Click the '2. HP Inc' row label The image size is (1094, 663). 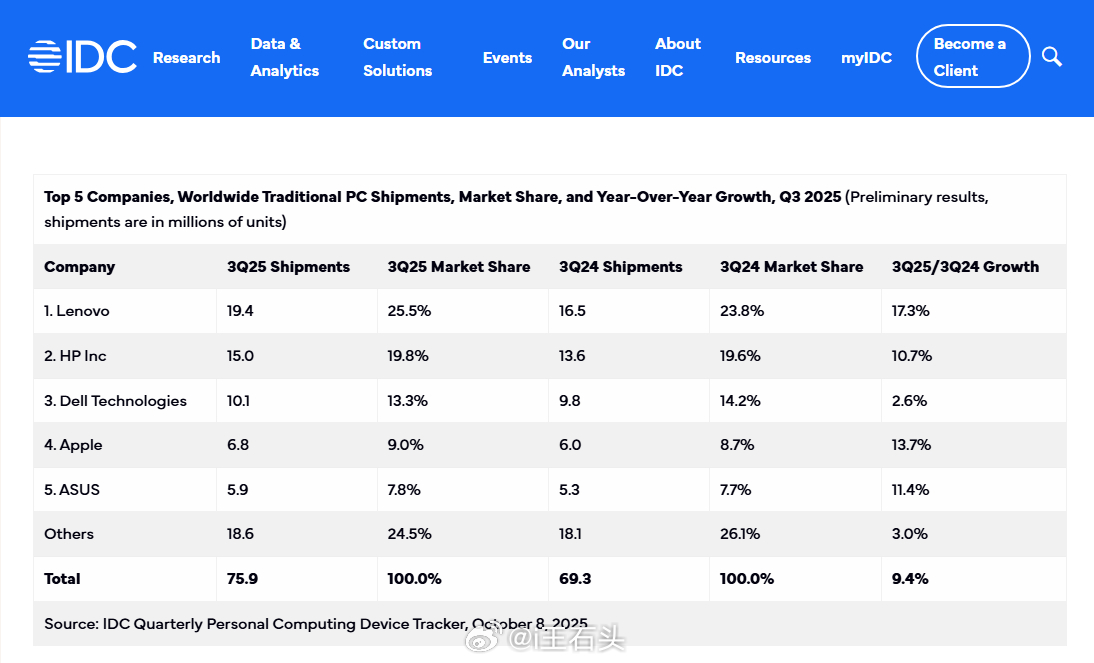point(75,355)
